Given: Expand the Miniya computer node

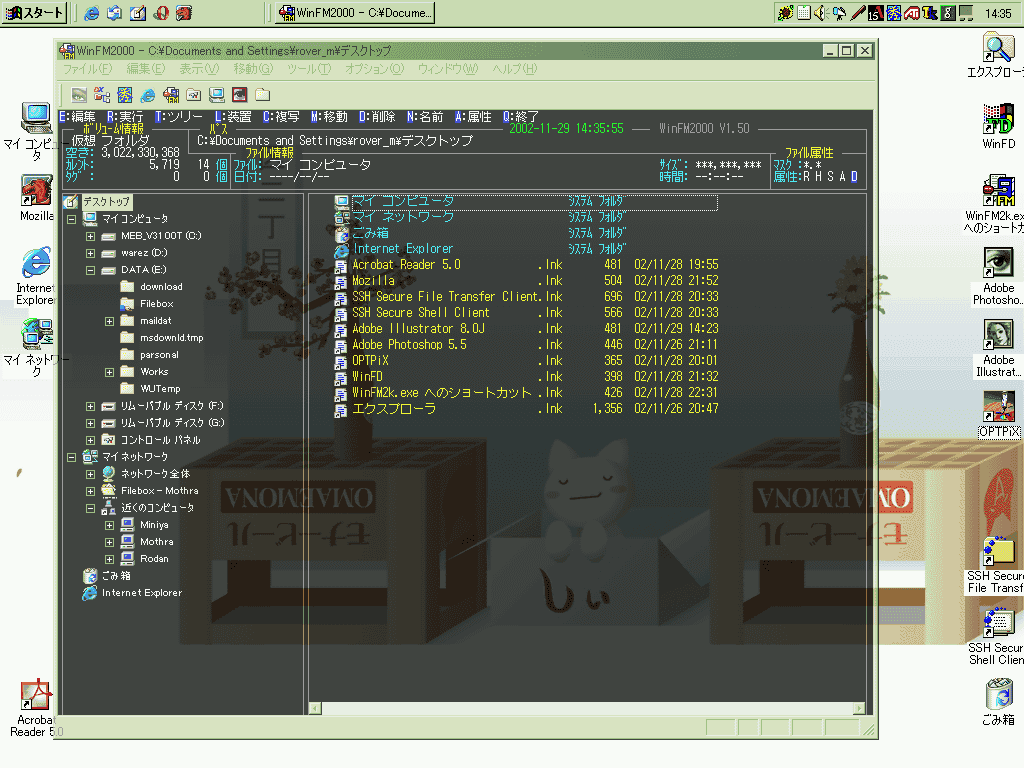Looking at the screenshot, I should coord(110,525).
